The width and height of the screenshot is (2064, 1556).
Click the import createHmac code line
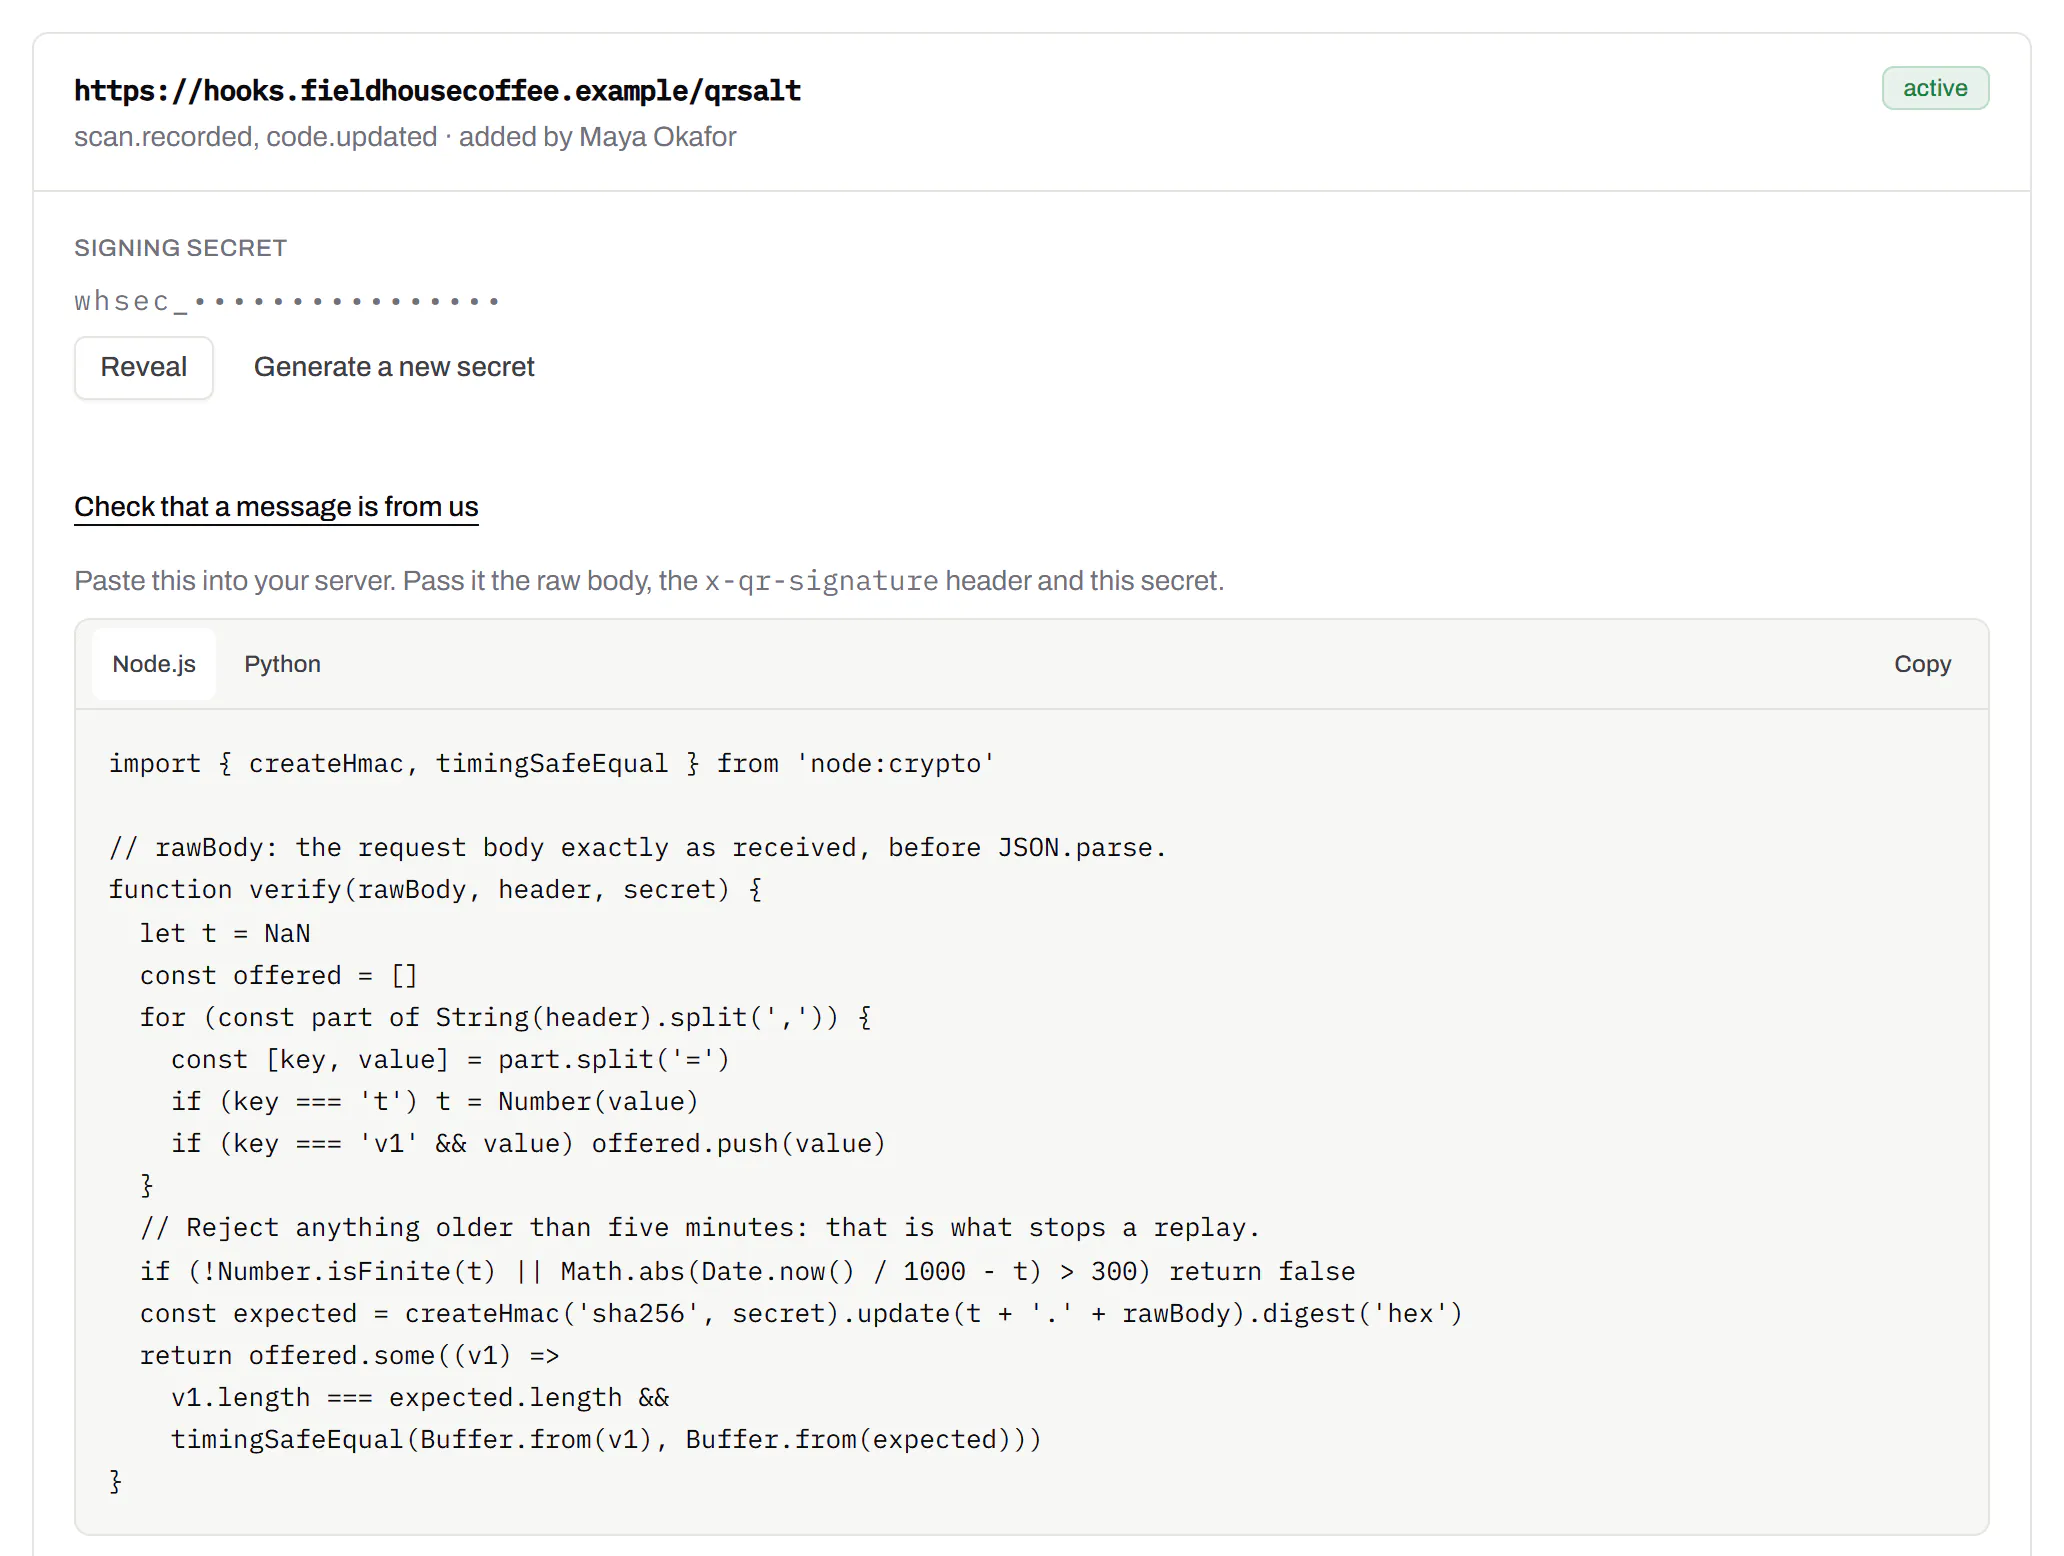click(x=552, y=764)
